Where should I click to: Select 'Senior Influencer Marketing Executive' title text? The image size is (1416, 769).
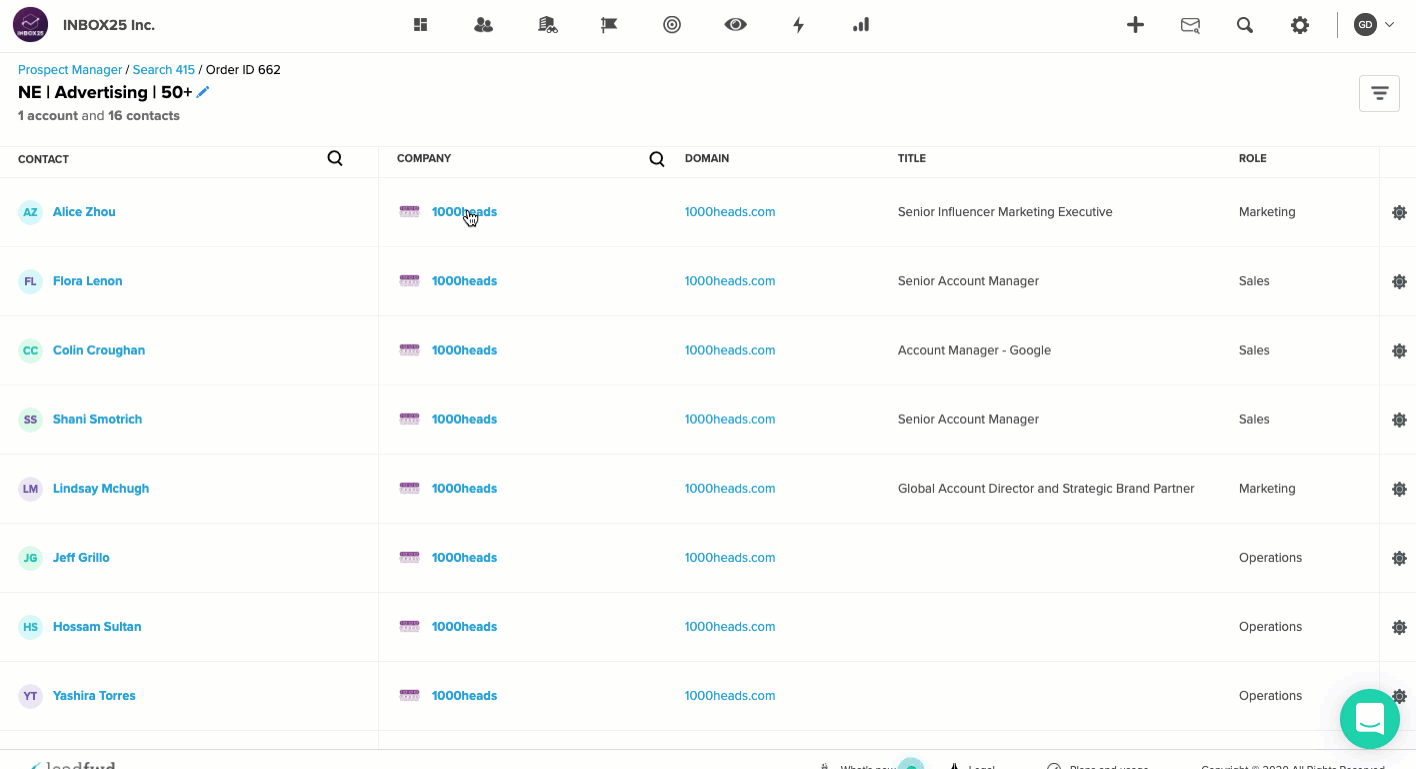[1005, 212]
